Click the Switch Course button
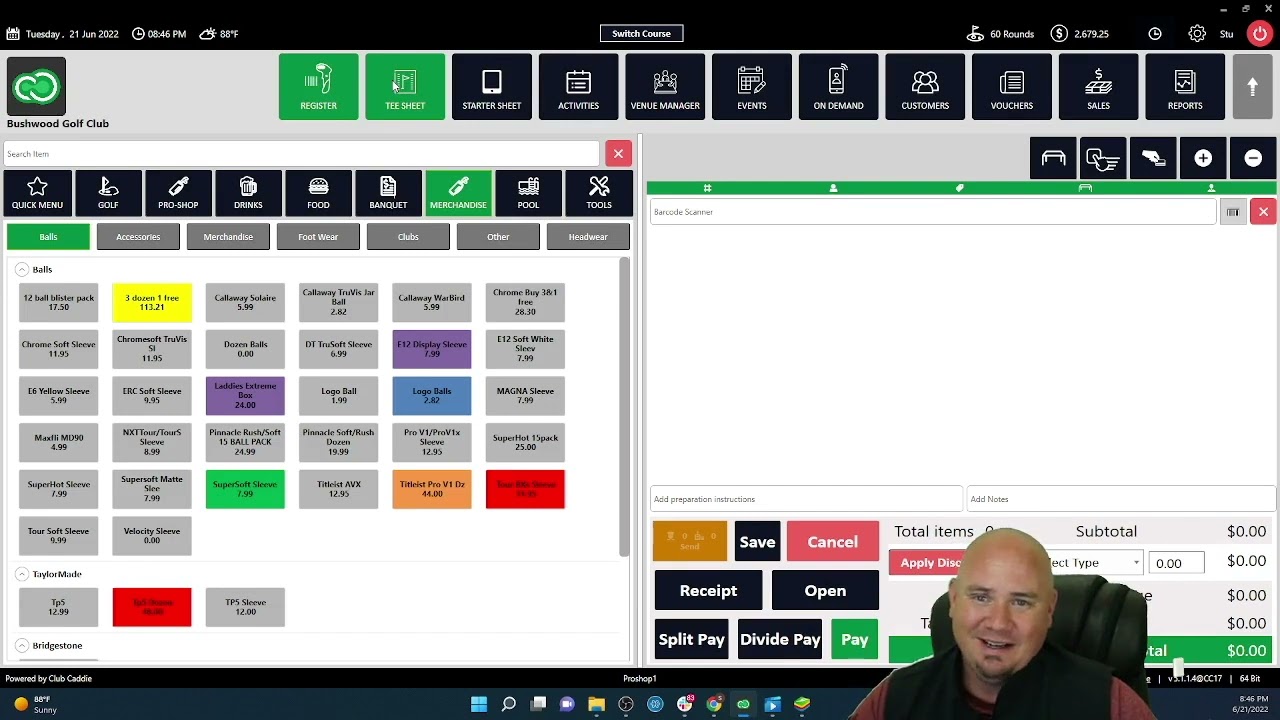 pyautogui.click(x=641, y=34)
